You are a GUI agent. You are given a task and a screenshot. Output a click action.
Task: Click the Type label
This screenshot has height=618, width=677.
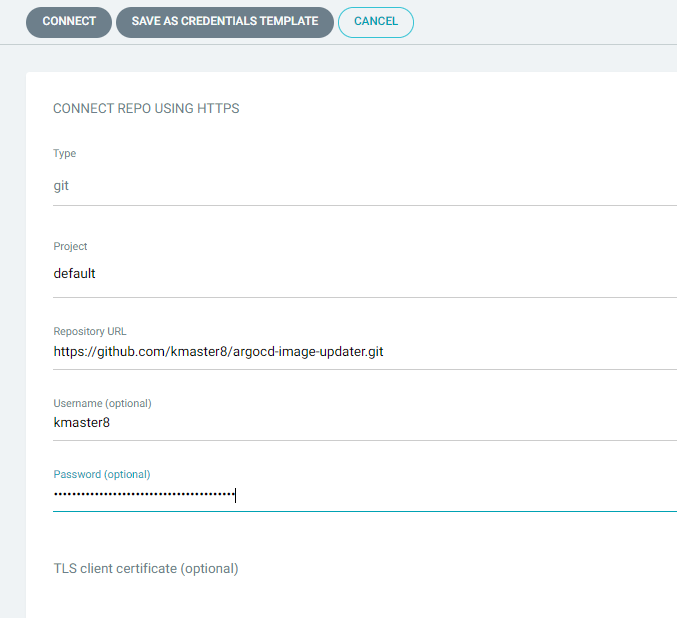[65, 154]
